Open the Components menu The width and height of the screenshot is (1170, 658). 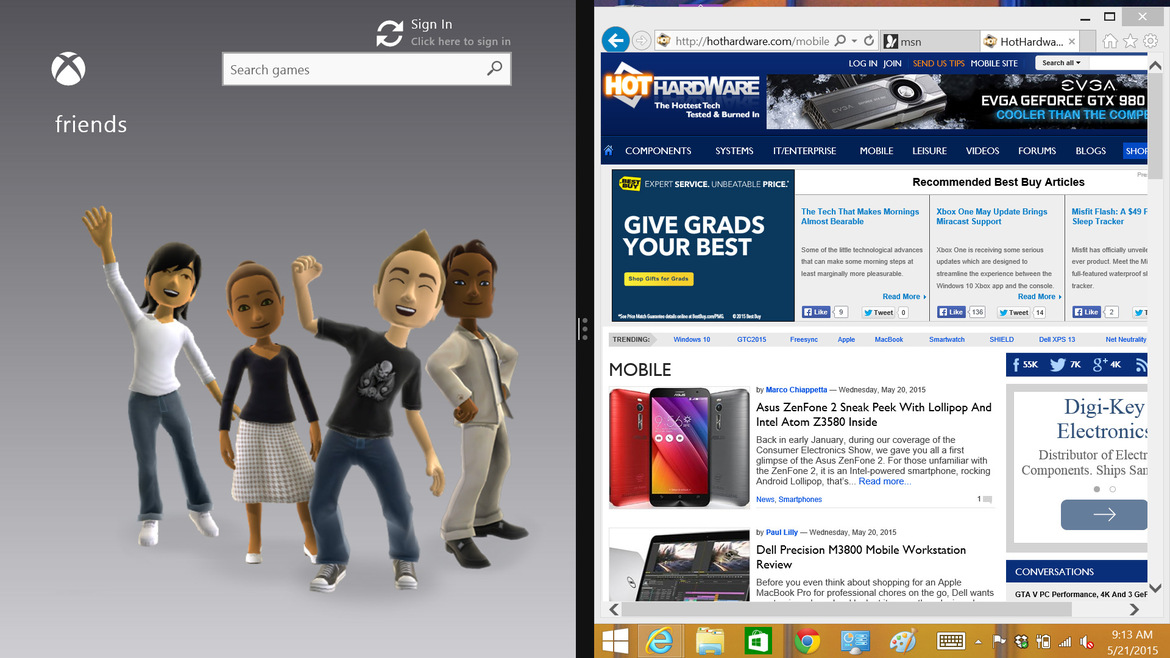point(658,151)
